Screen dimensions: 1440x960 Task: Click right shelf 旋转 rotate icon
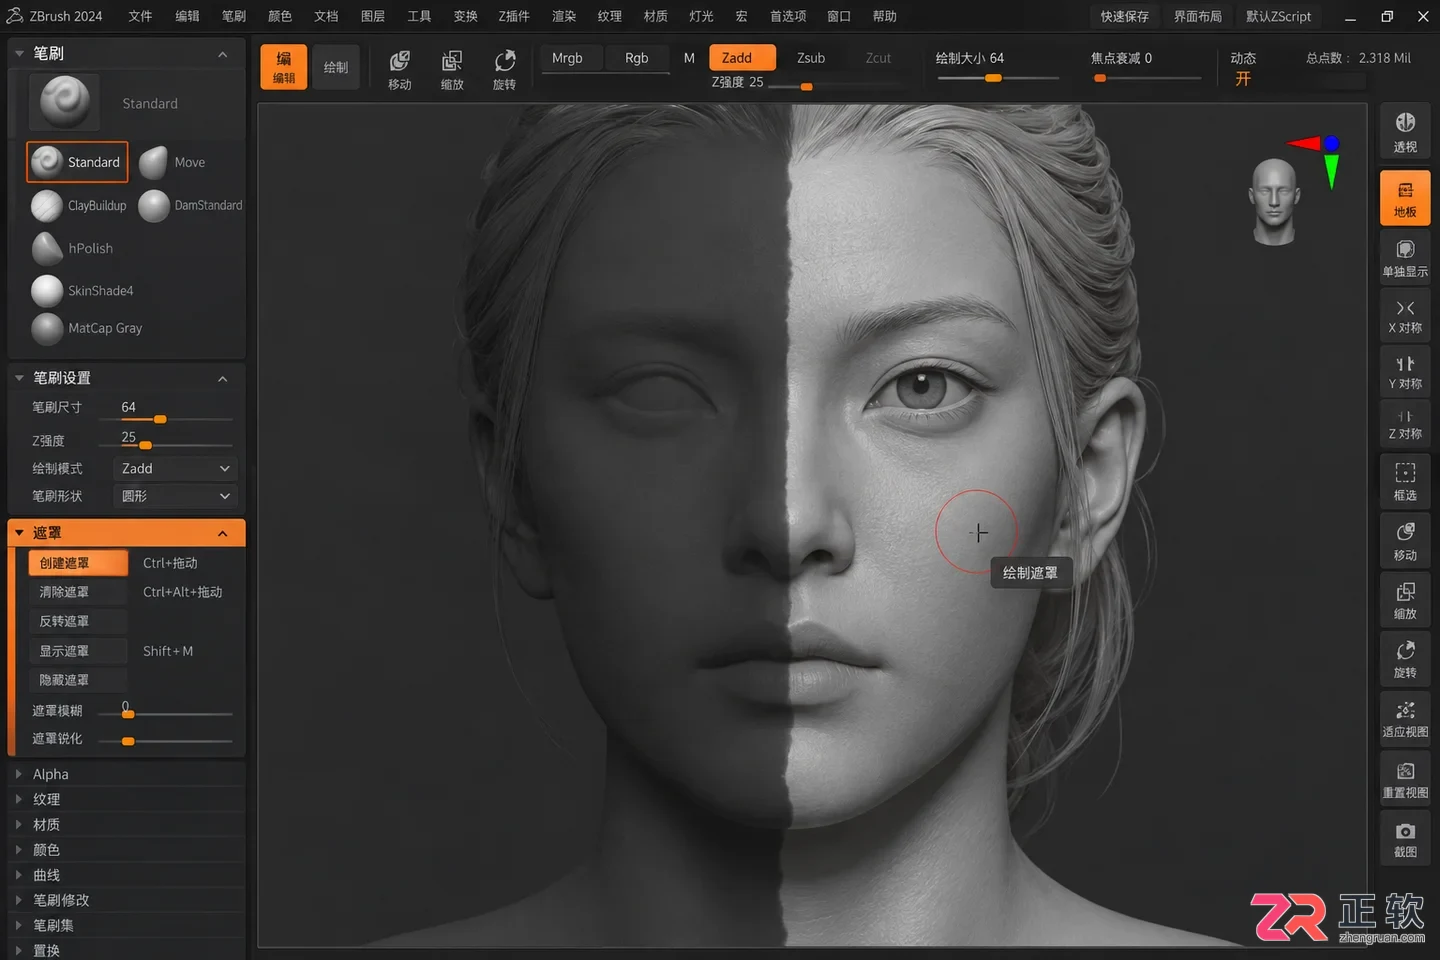(1405, 659)
